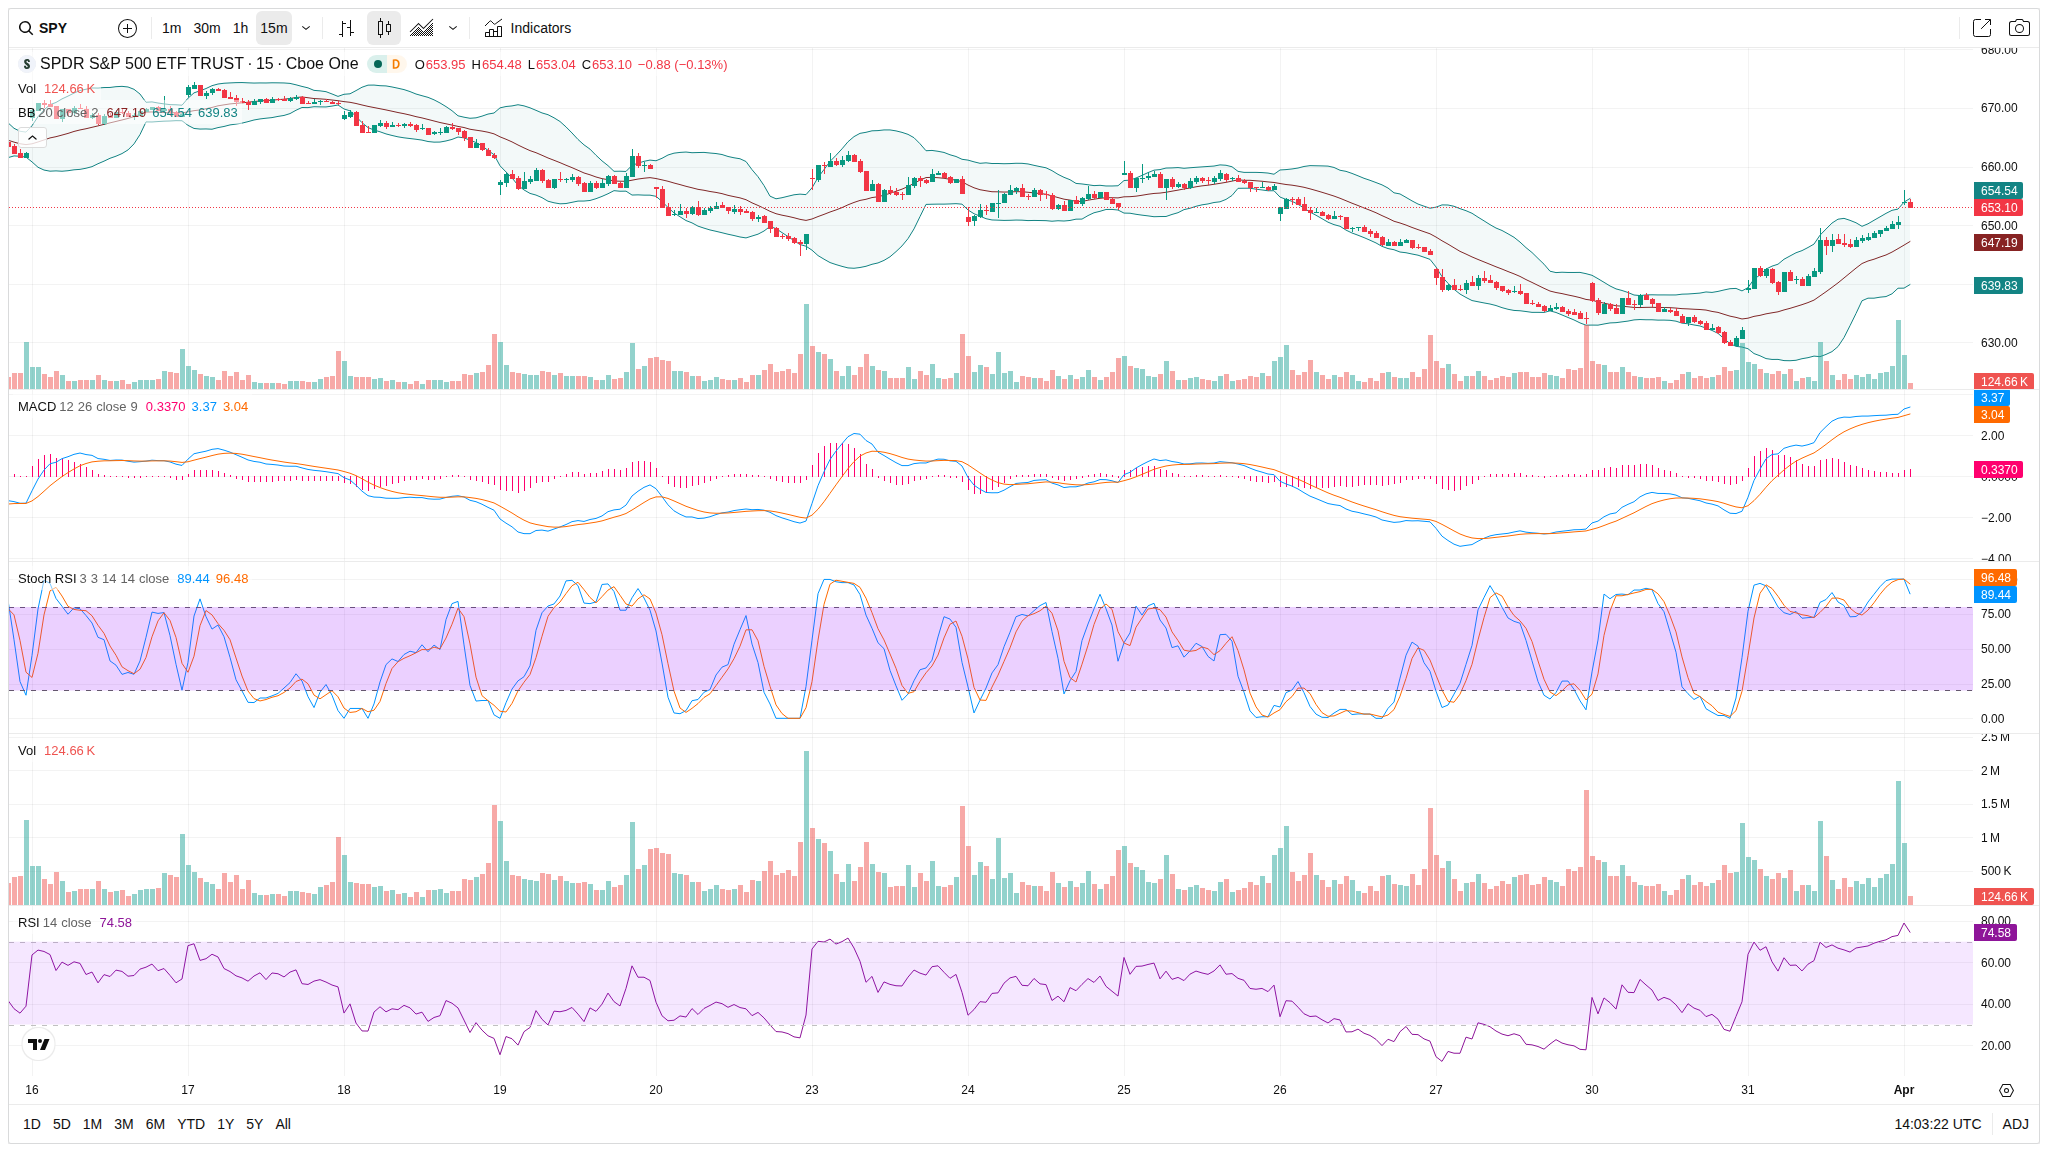Screen dimensions: 2048x1152
Task: Select the Candles chart style icon
Action: point(384,28)
